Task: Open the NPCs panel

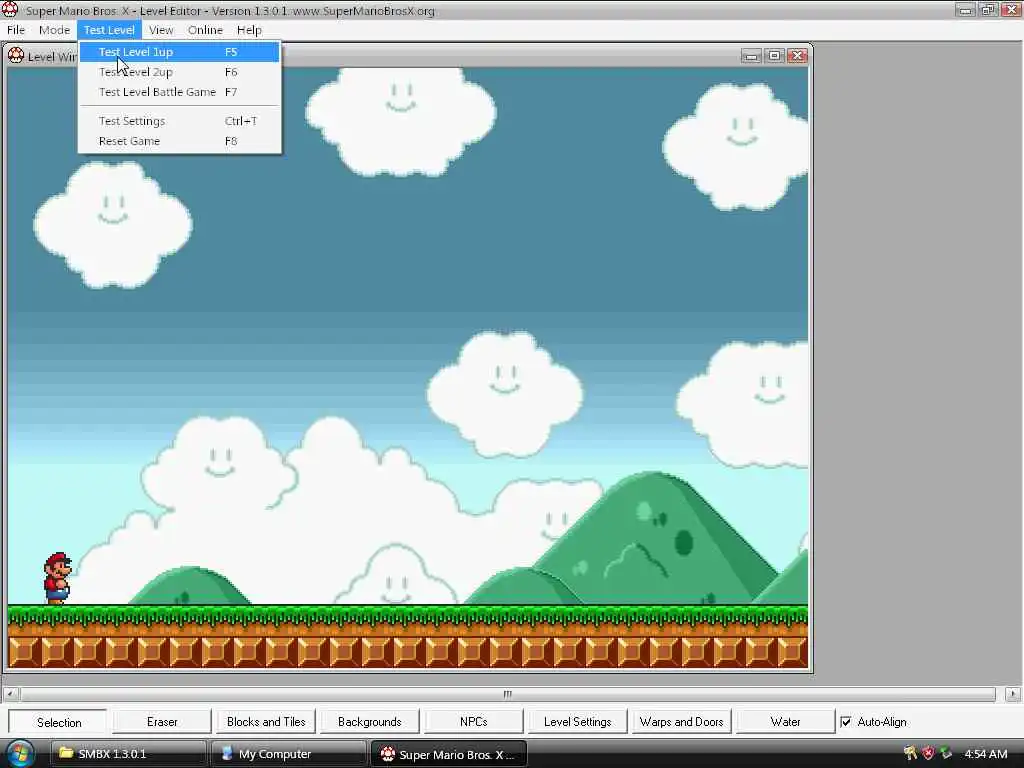Action: [x=473, y=722]
